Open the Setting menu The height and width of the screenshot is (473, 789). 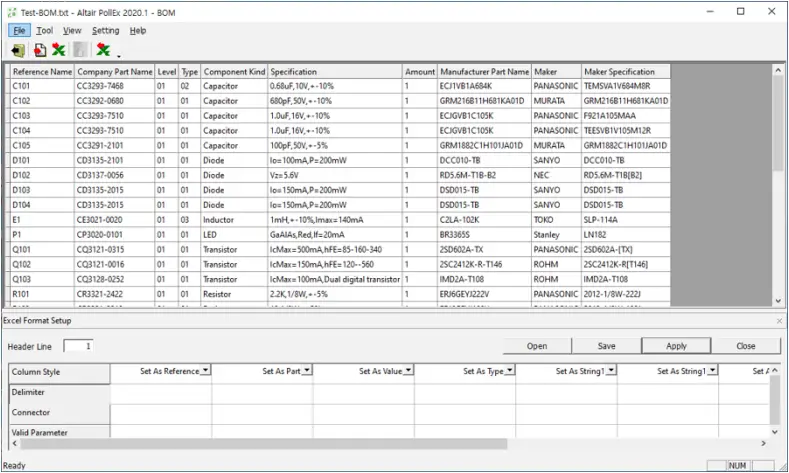click(x=106, y=31)
